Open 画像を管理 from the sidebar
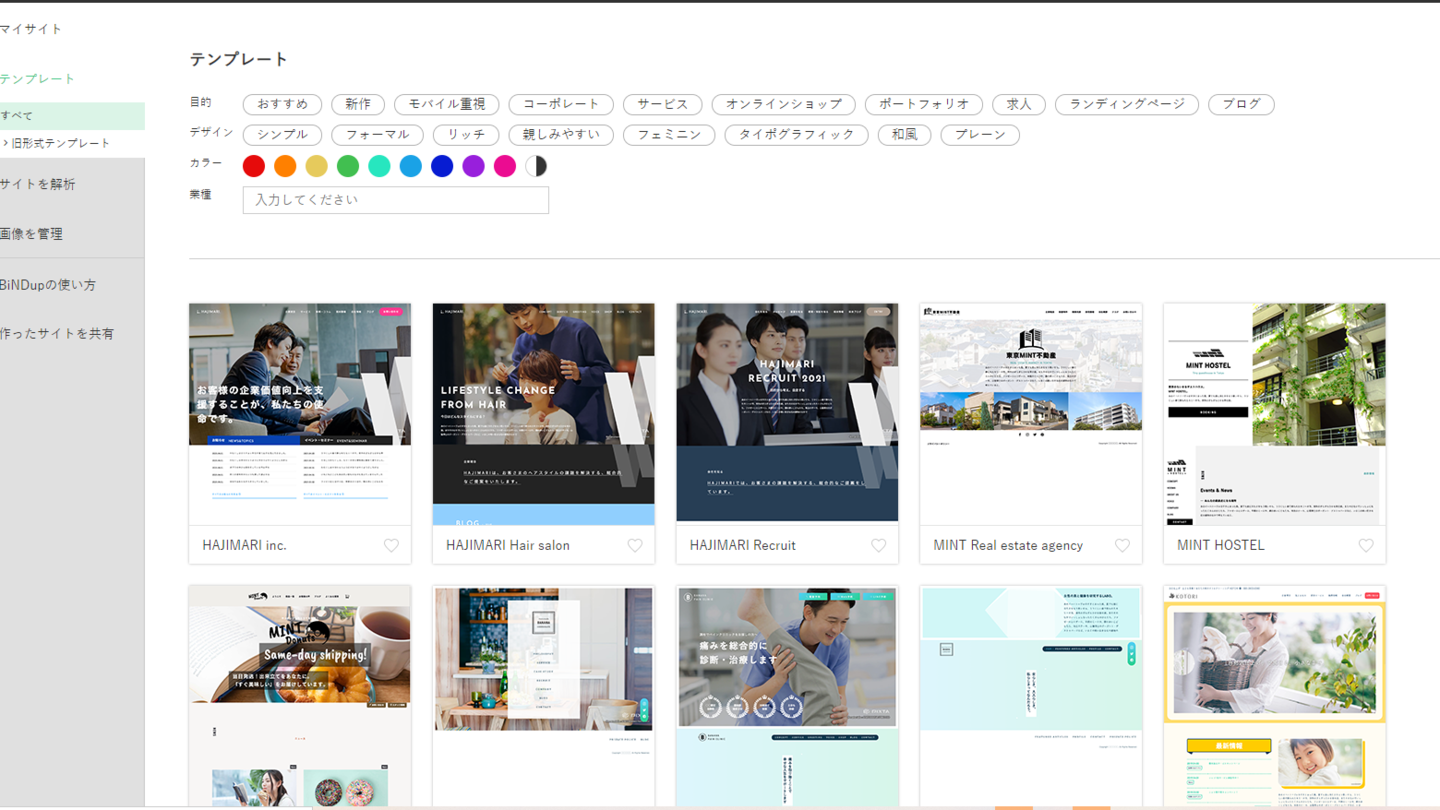 [x=31, y=234]
